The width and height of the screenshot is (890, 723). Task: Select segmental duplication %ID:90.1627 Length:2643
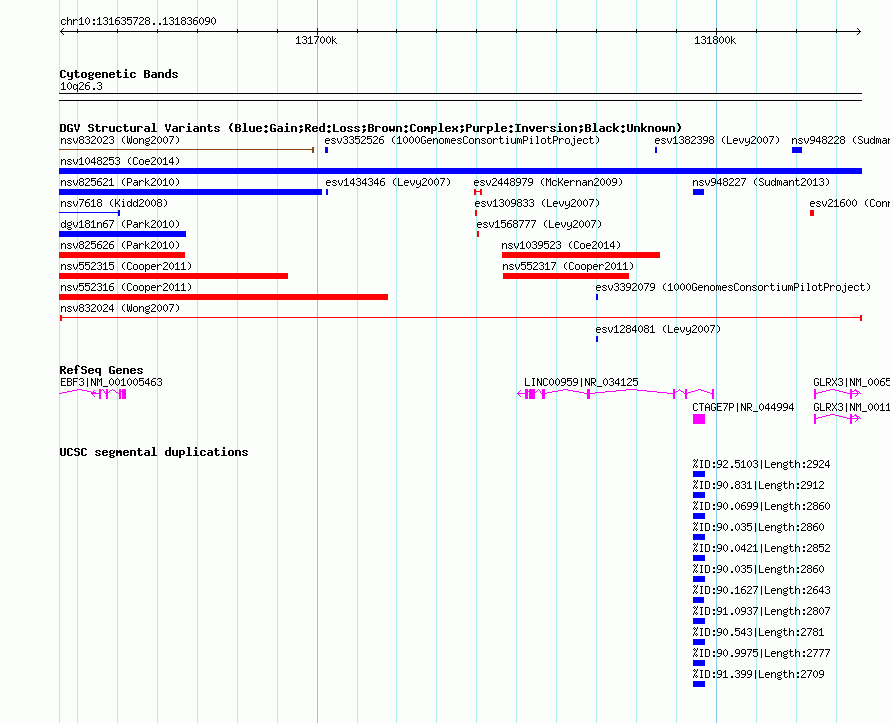click(699, 600)
